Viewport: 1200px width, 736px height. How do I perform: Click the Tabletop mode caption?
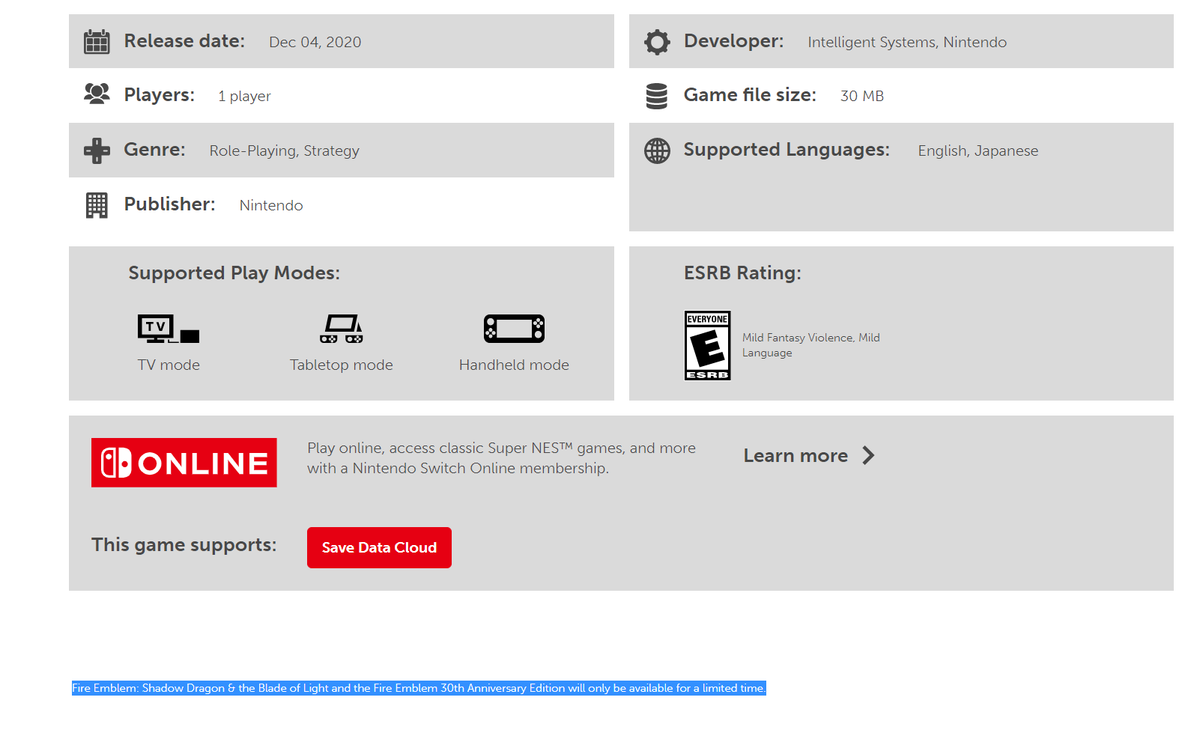(341, 365)
